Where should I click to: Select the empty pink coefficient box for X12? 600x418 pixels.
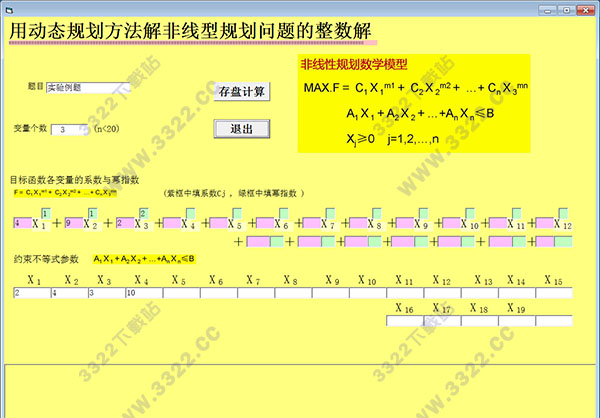click(545, 223)
